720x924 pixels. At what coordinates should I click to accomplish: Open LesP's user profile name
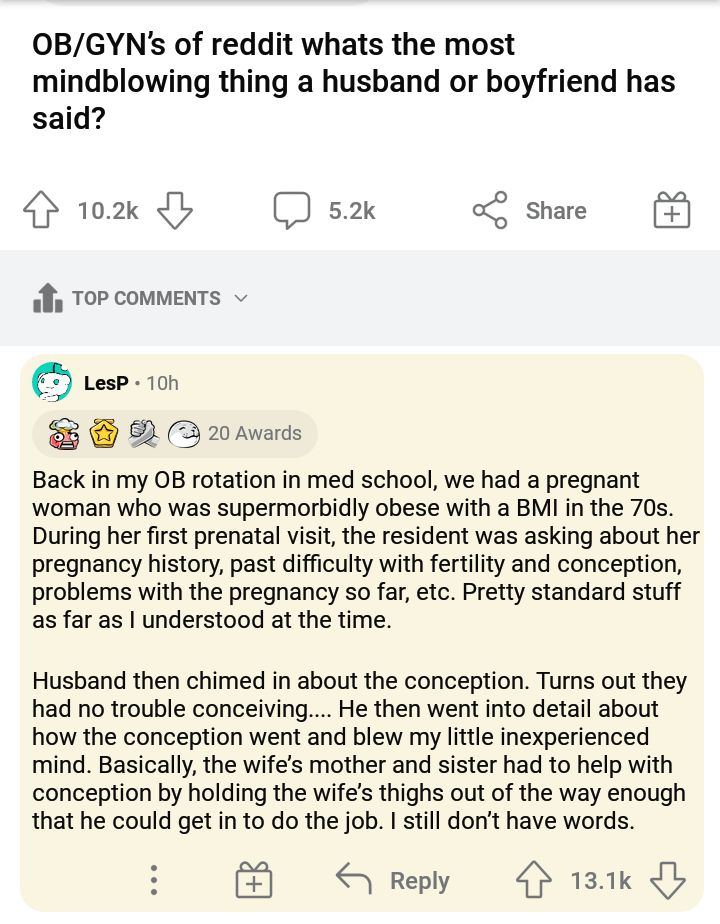click(x=106, y=383)
